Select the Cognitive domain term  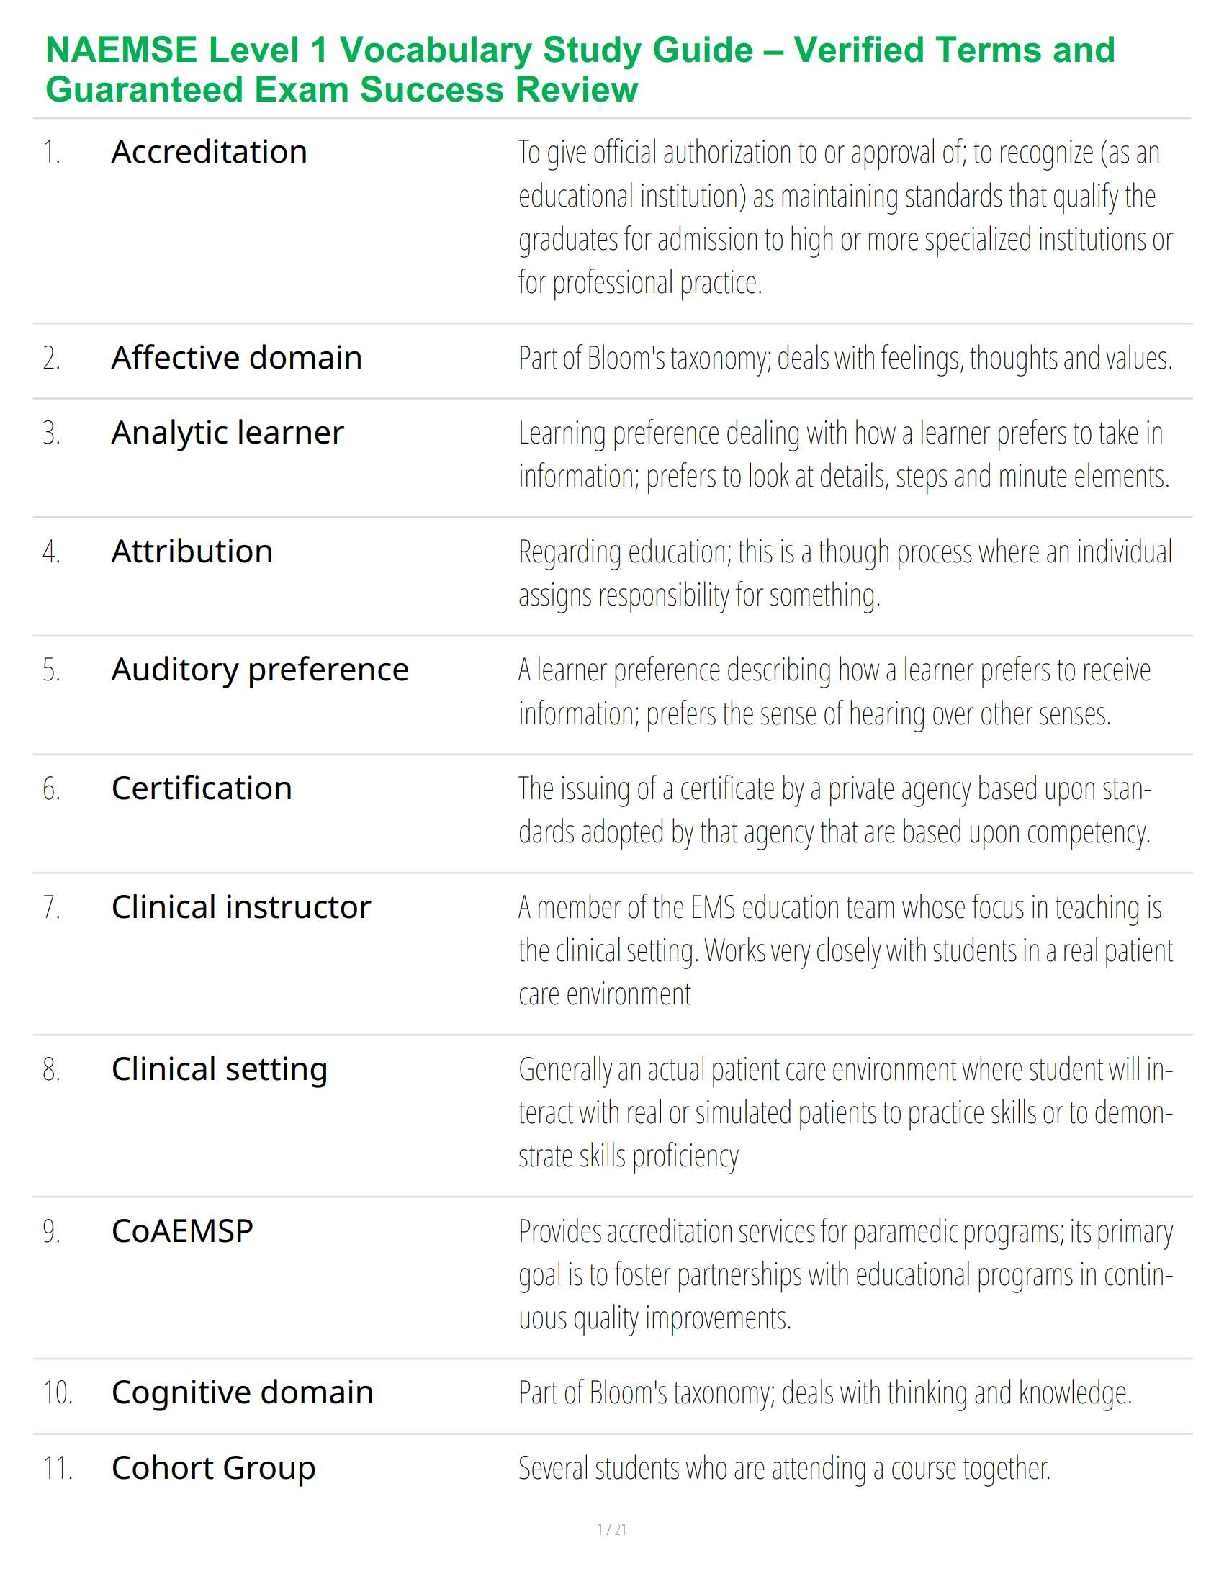tap(242, 1393)
